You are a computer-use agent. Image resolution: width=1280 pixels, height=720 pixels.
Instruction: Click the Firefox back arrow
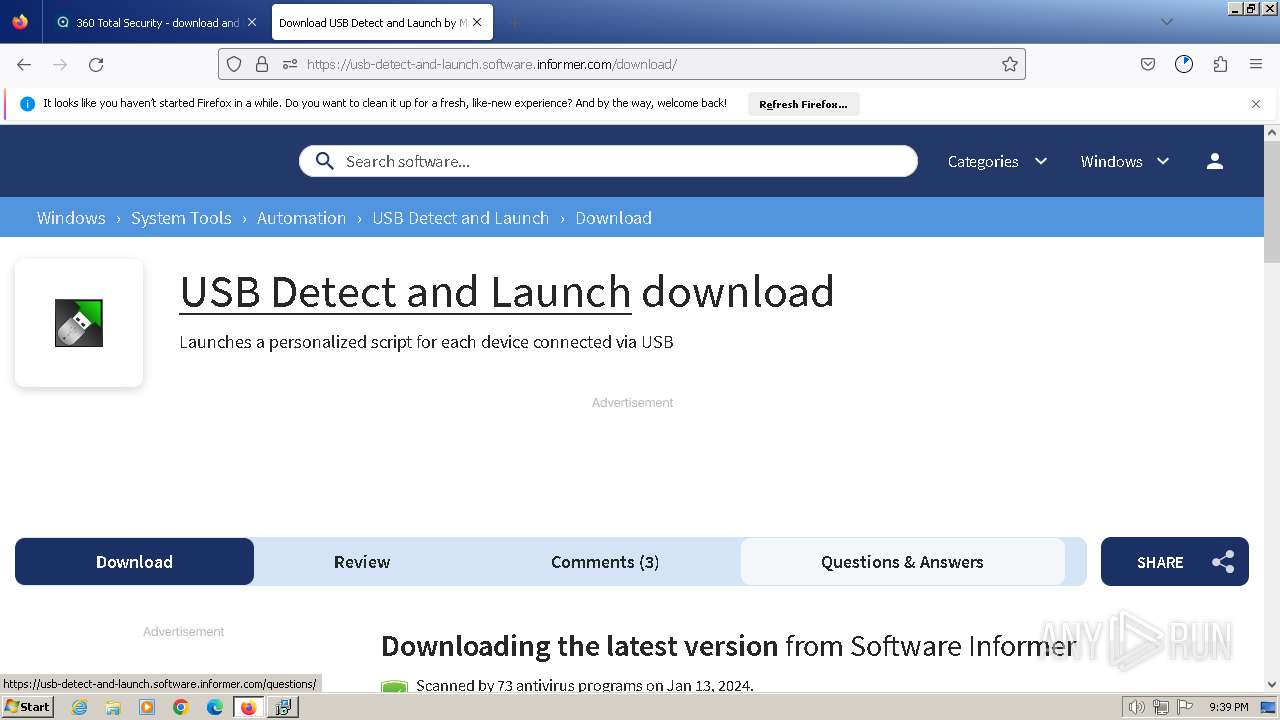[24, 64]
